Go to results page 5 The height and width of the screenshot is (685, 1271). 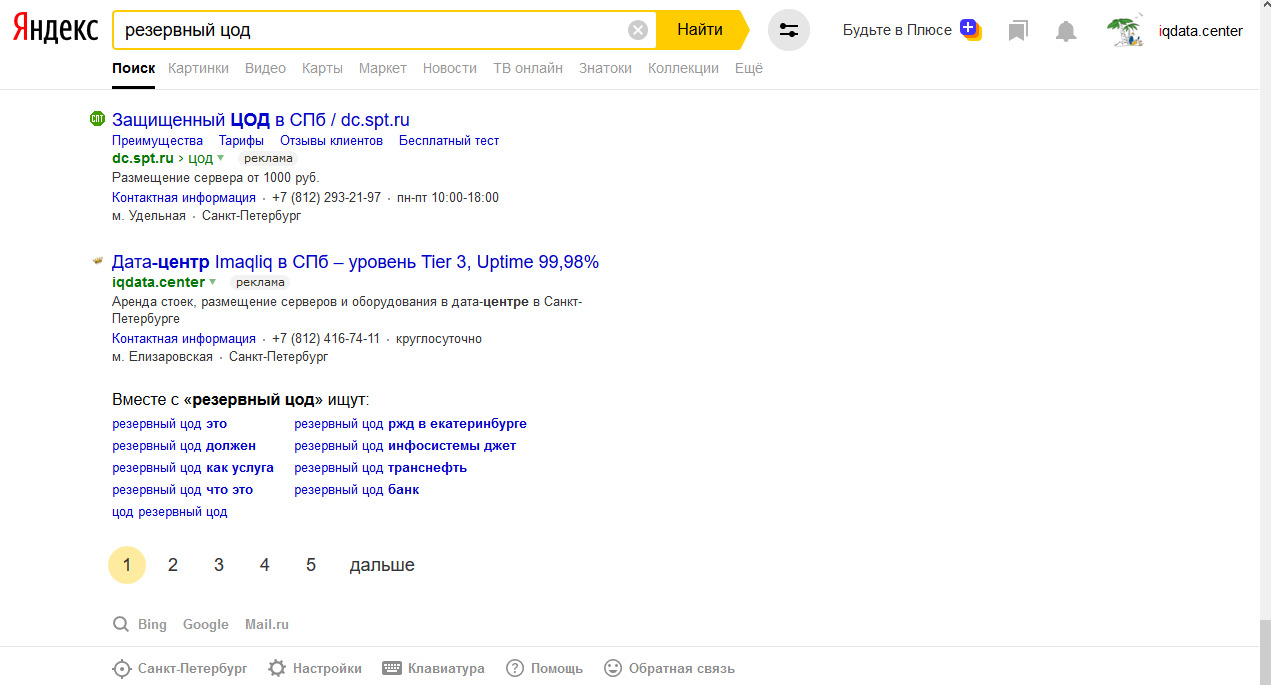point(311,565)
